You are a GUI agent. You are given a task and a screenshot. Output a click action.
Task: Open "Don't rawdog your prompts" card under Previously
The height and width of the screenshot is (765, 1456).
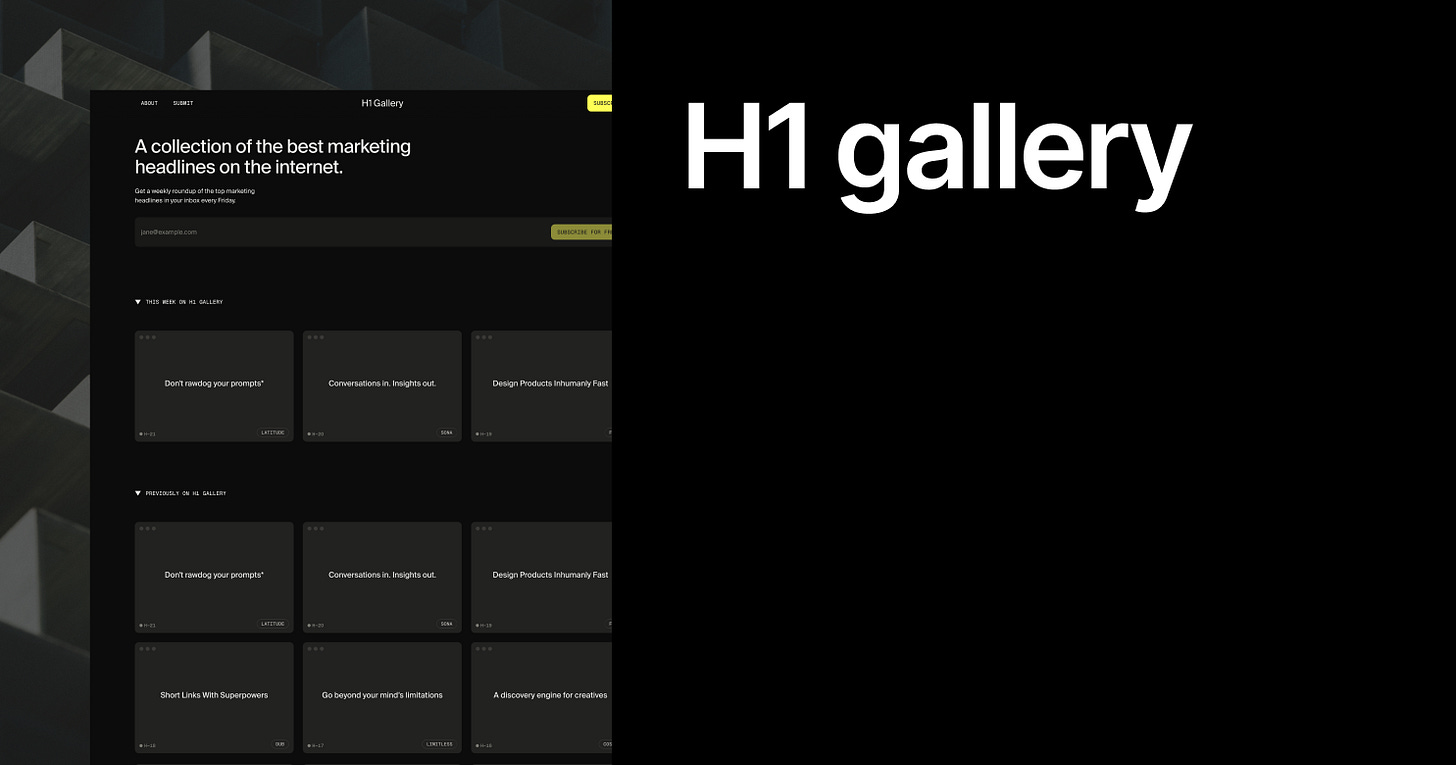214,577
